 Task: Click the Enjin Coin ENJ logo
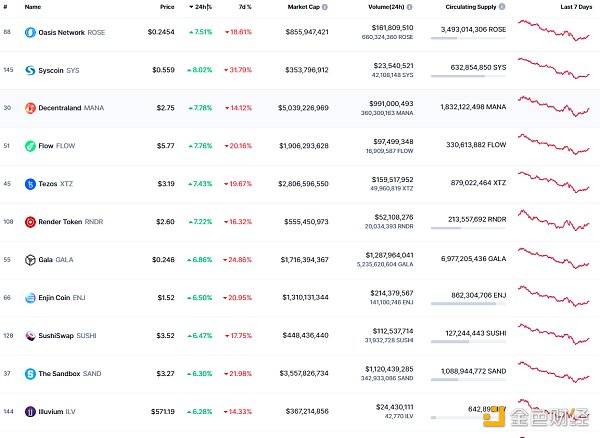pyautogui.click(x=30, y=297)
